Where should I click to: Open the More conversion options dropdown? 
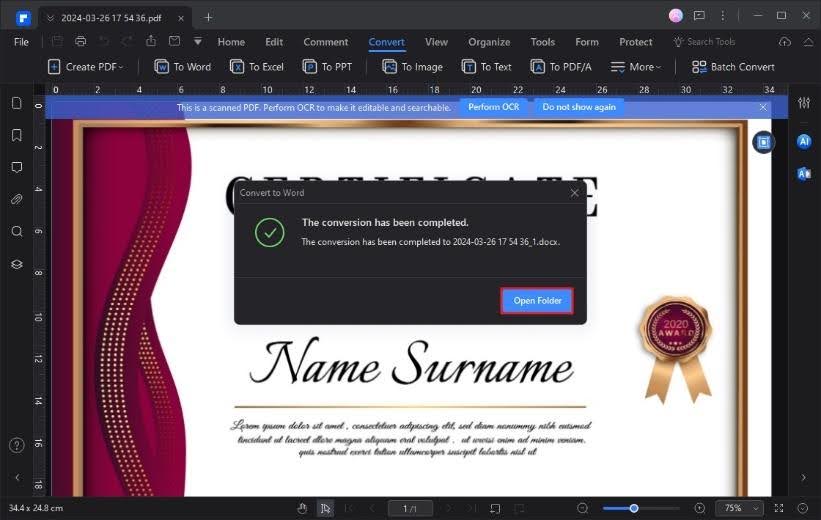[x=636, y=67]
